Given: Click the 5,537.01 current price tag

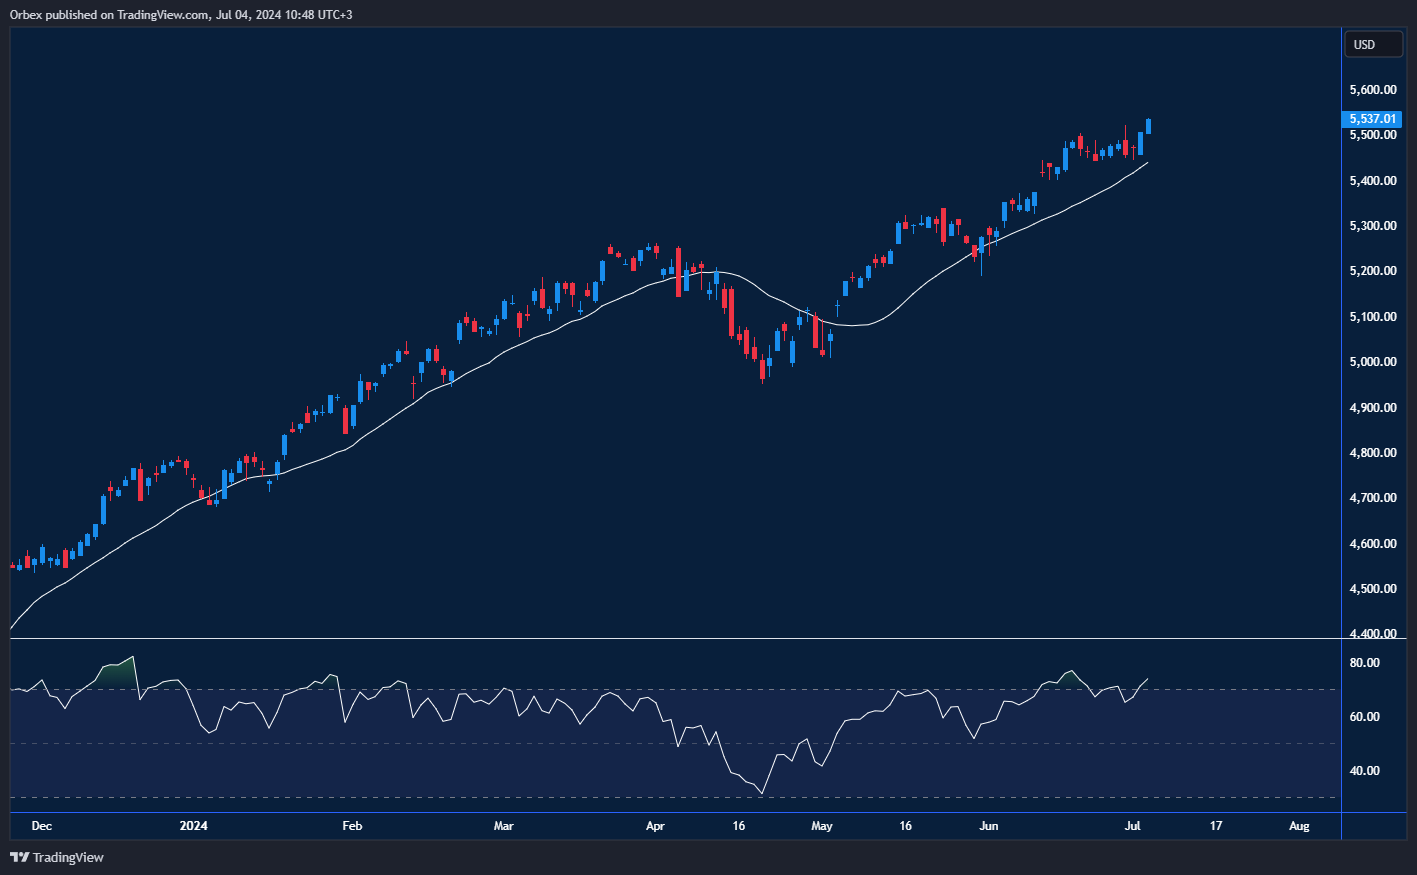Looking at the screenshot, I should [x=1372, y=119].
